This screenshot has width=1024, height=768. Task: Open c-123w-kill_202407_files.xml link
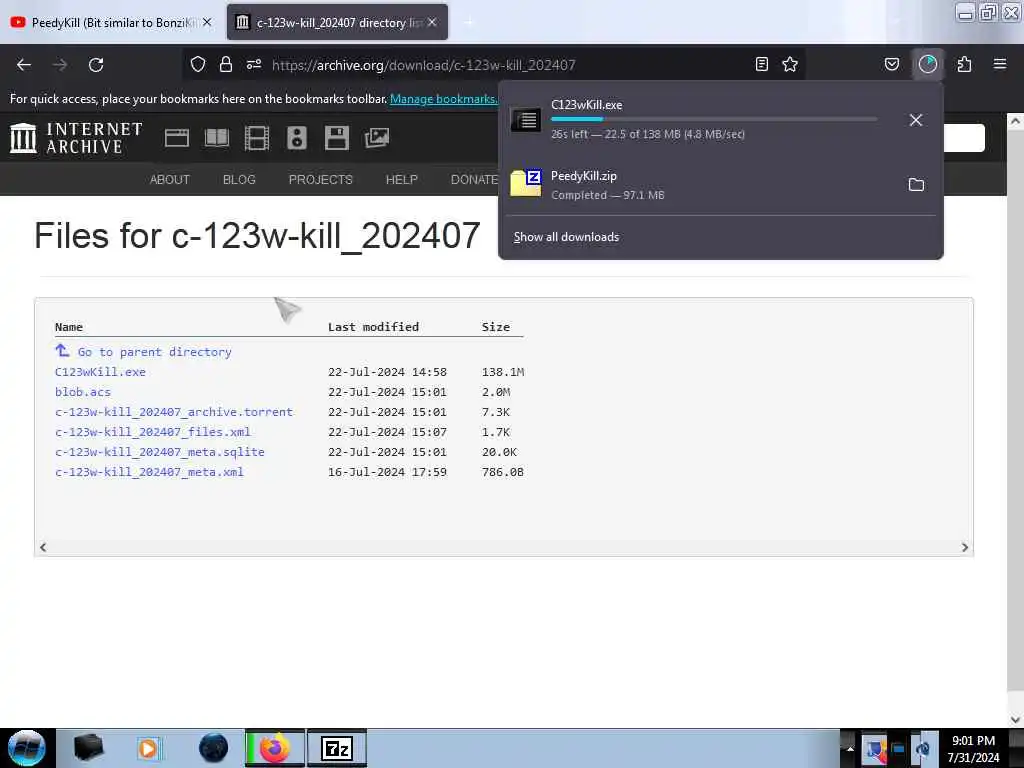(x=153, y=432)
